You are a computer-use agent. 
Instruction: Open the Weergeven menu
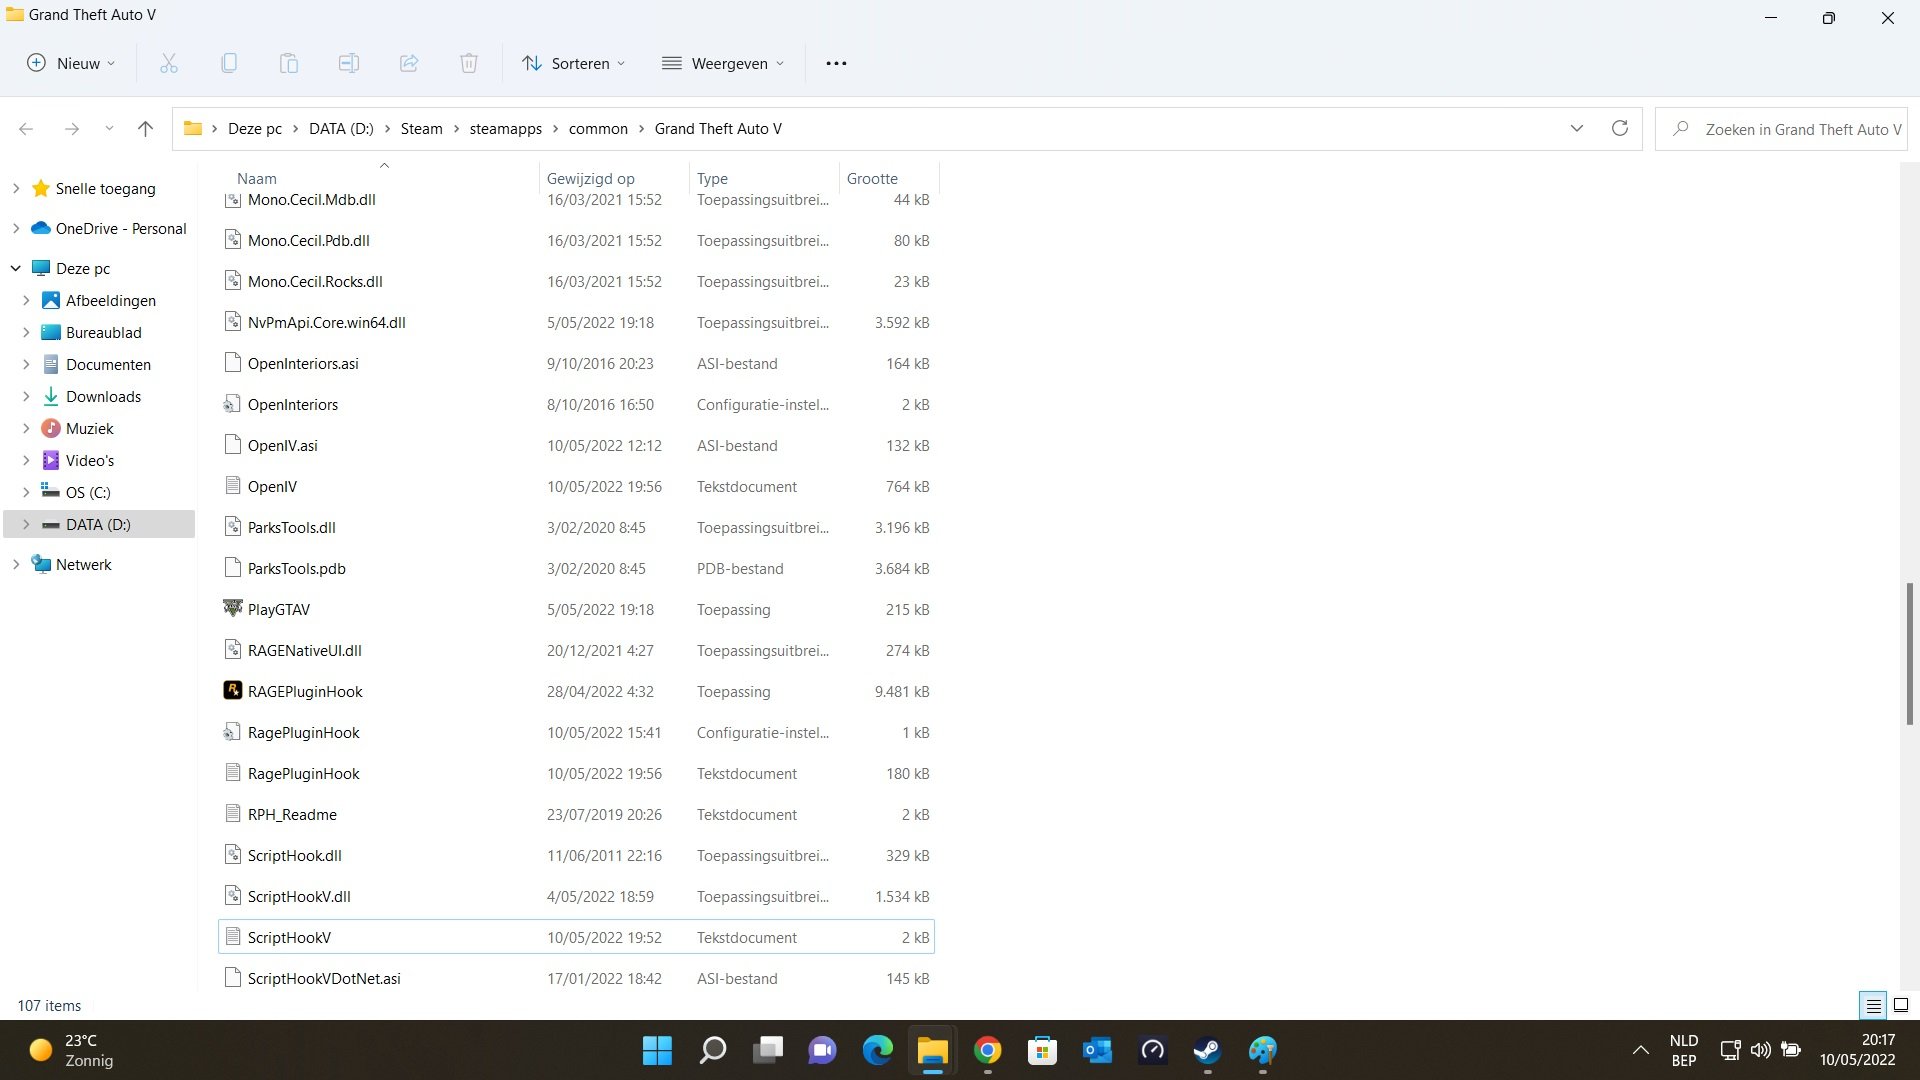(723, 63)
